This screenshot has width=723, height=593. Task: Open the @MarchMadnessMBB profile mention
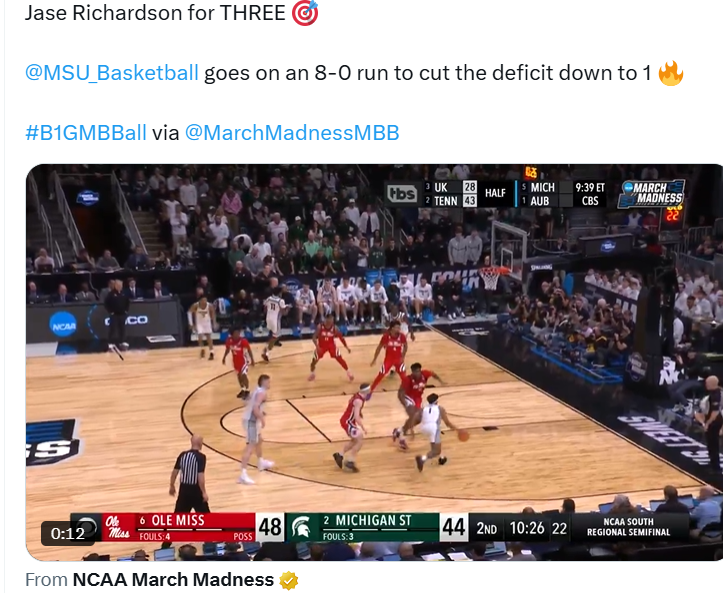(x=292, y=133)
